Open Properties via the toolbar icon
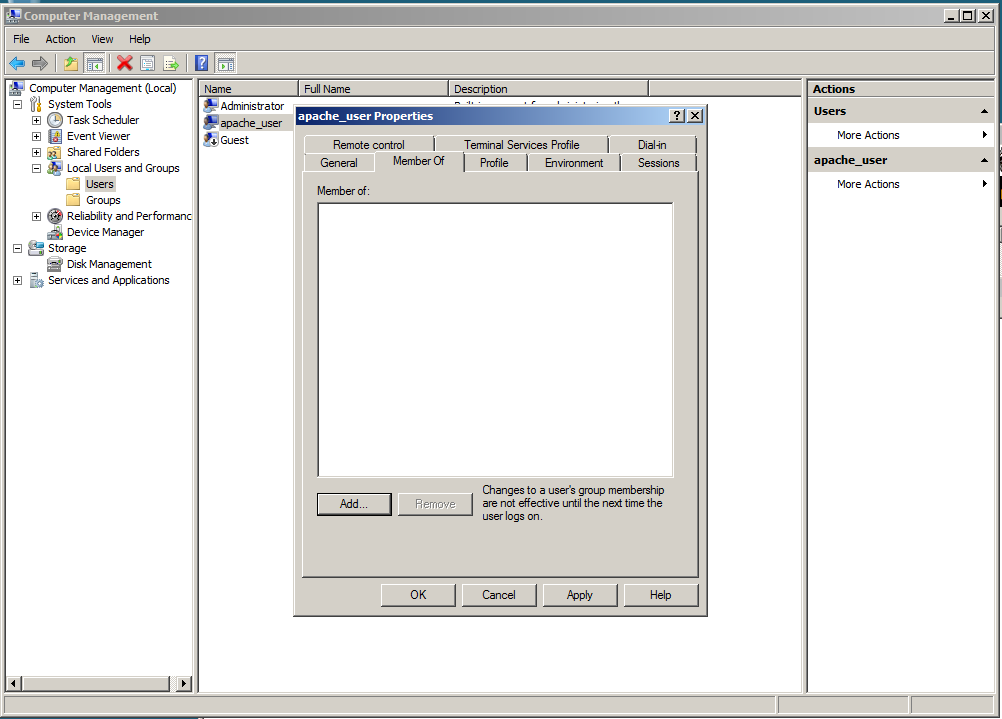This screenshot has width=1002, height=719. click(148, 63)
